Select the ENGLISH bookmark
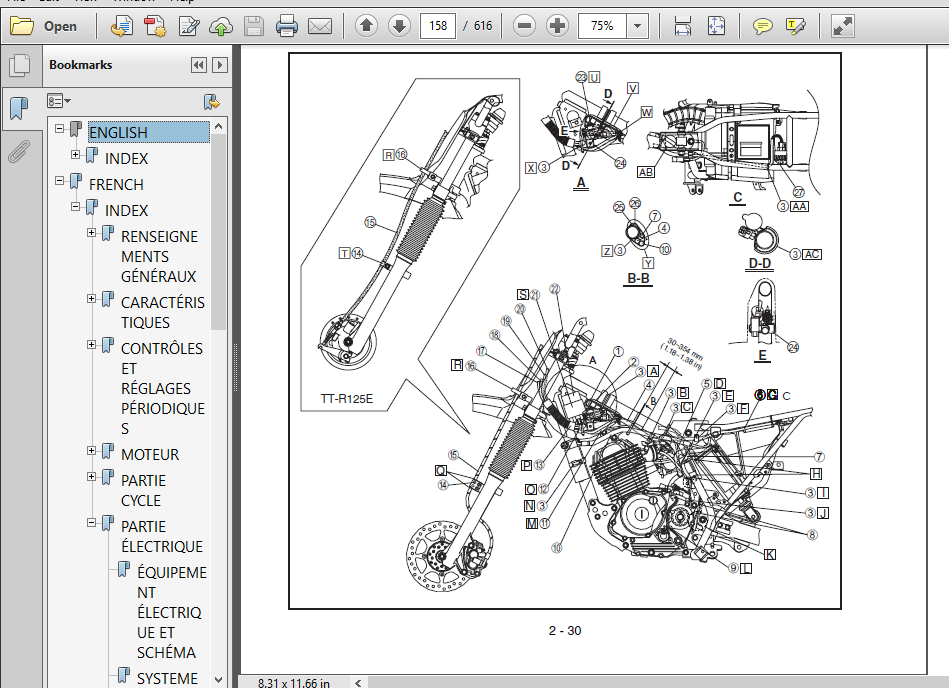 click(x=148, y=133)
